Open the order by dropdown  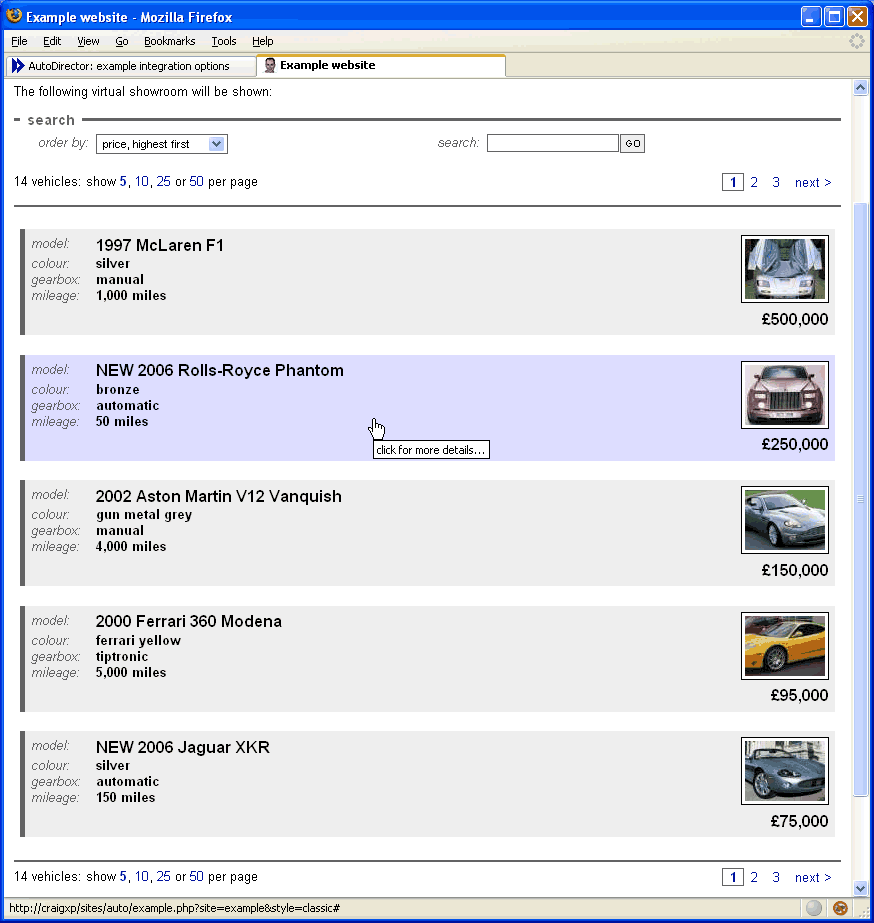tap(162, 144)
